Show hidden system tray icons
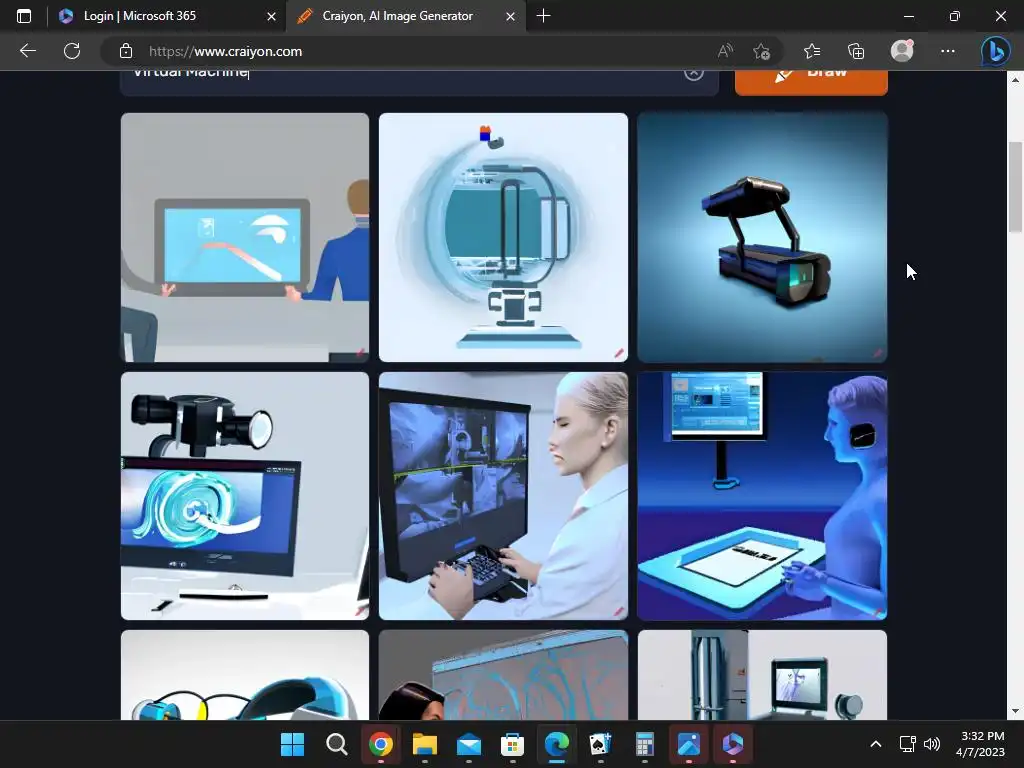This screenshot has width=1024, height=768. pos(876,744)
